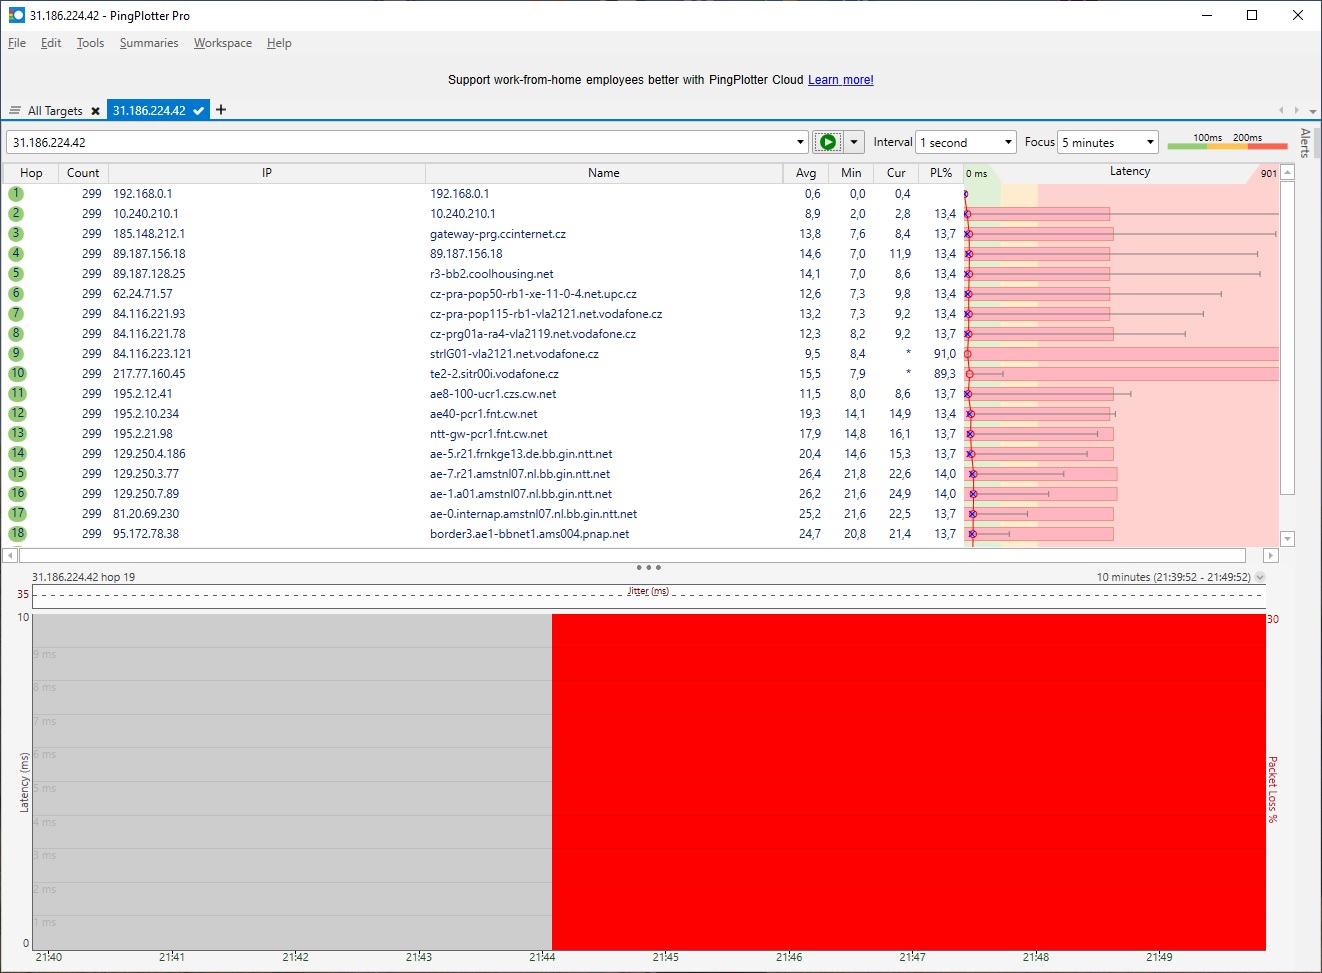Add a new target tab with plus icon
This screenshot has width=1322, height=973.
point(221,110)
